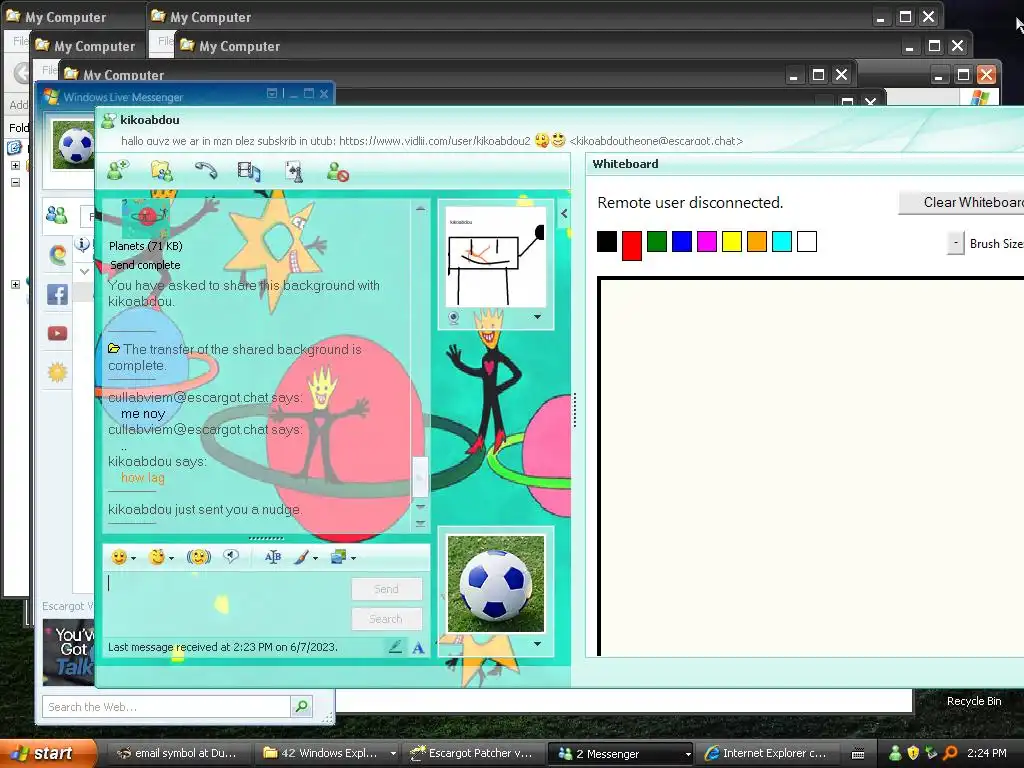Viewport: 1024px width, 768px height.
Task: Select the red color swatch
Action: click(x=632, y=246)
